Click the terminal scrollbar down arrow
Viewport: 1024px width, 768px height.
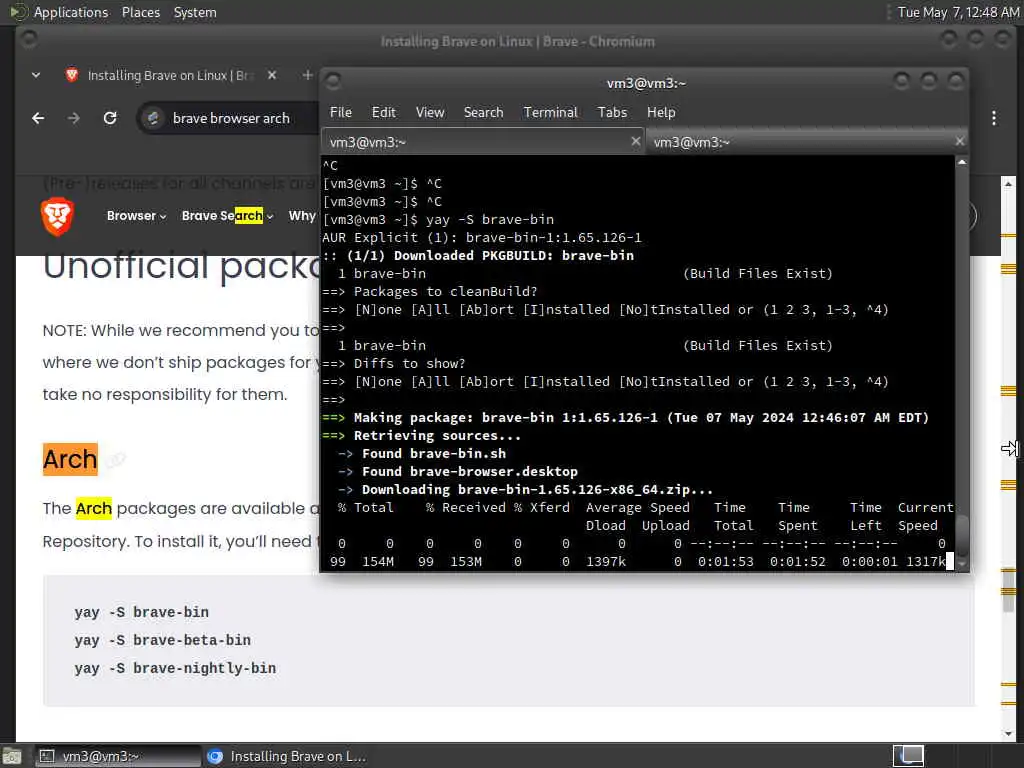(x=961, y=564)
